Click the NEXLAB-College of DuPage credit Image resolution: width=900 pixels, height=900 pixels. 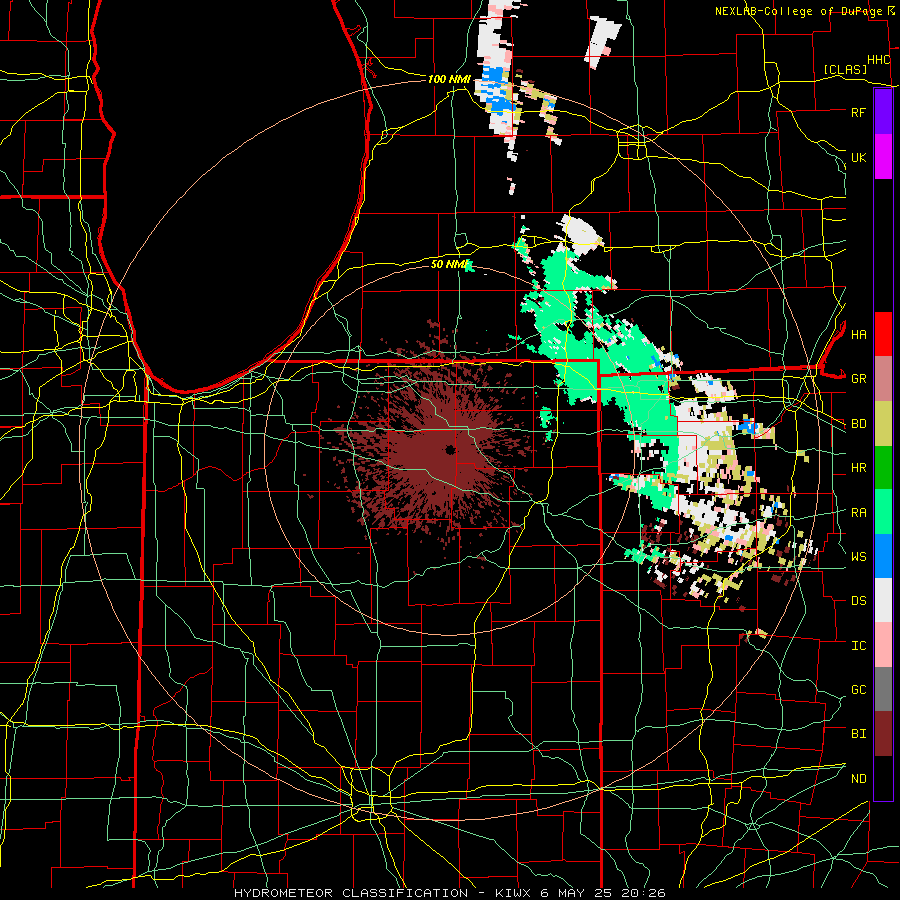coord(798,11)
